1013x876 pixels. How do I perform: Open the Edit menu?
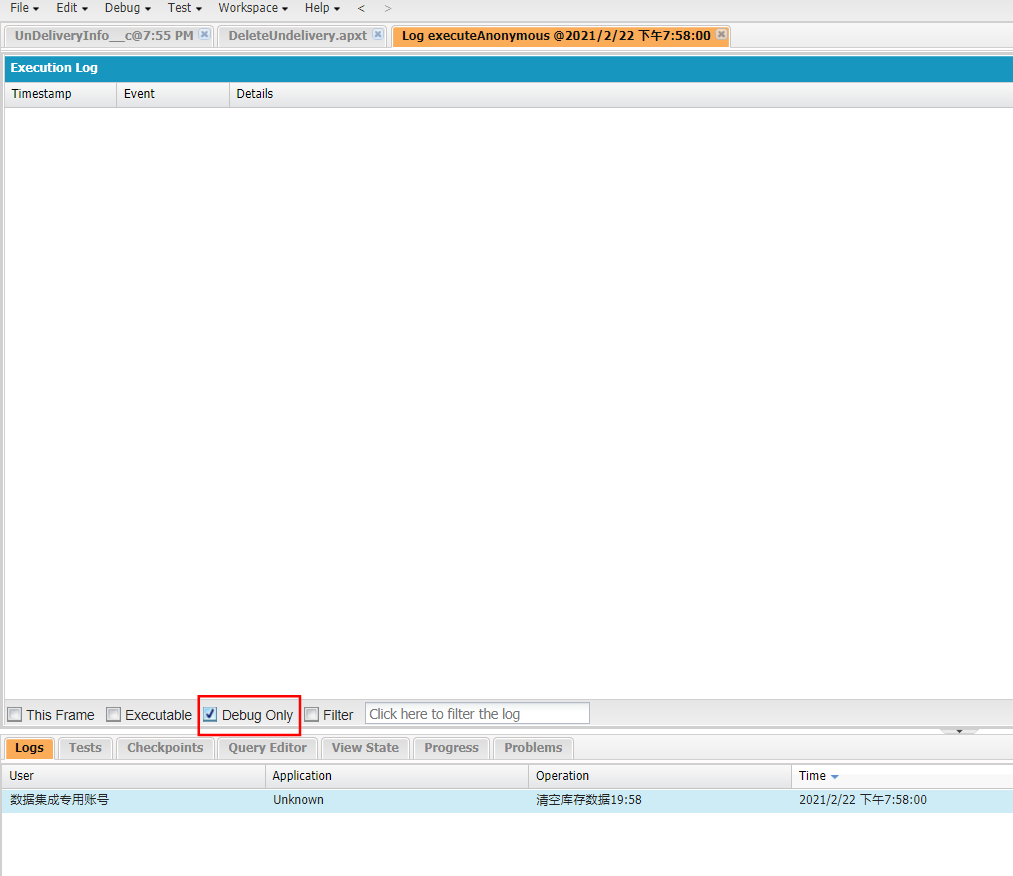point(72,8)
